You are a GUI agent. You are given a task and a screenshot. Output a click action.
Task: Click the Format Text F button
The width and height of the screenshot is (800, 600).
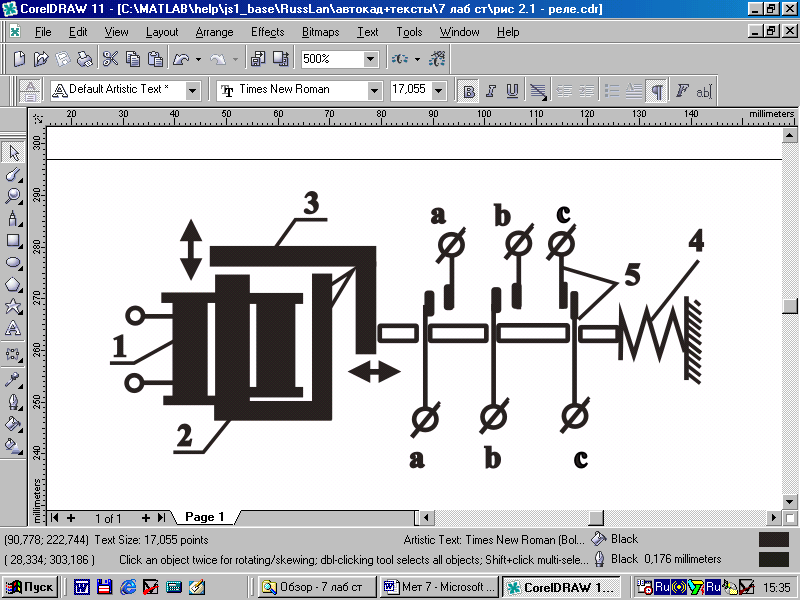click(682, 91)
